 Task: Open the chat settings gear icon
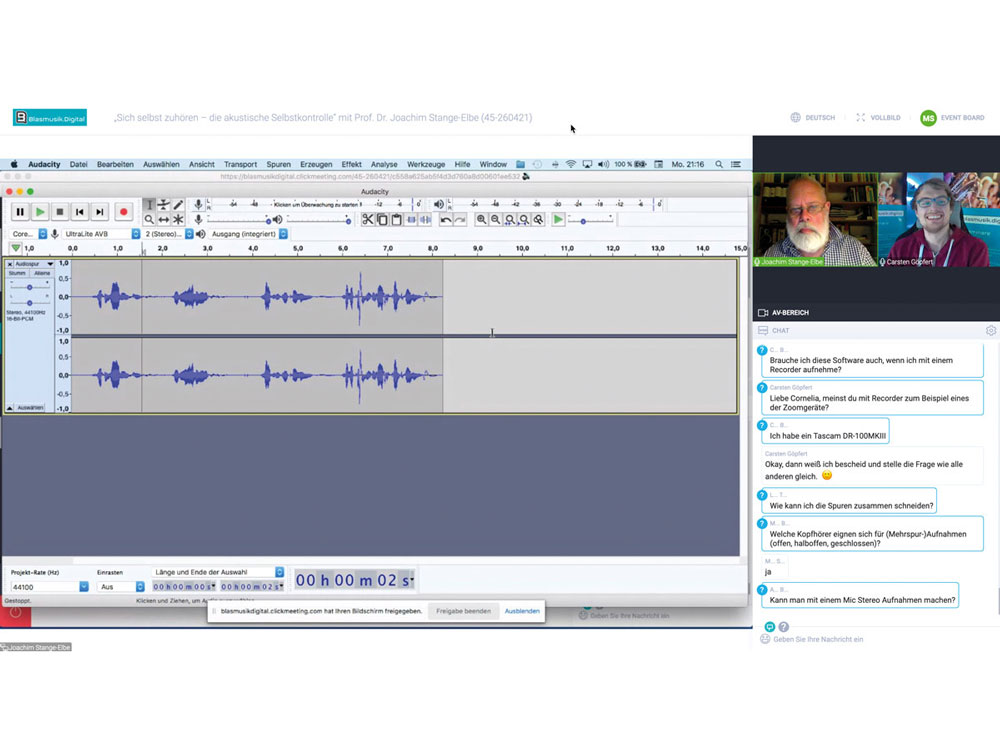pyautogui.click(x=990, y=330)
